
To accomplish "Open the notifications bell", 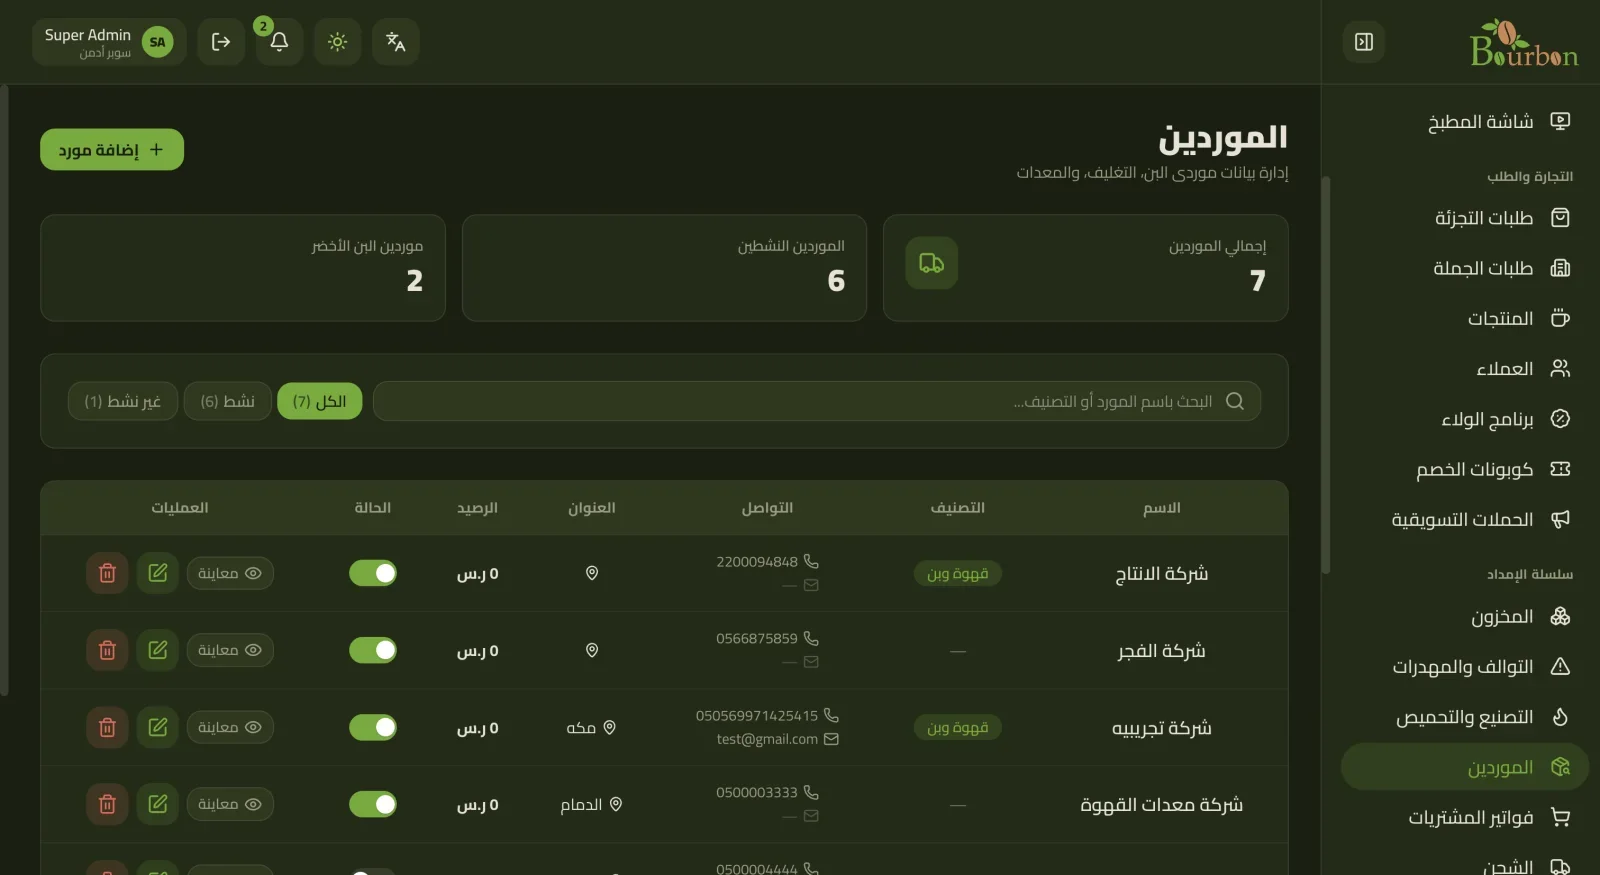I will point(279,42).
